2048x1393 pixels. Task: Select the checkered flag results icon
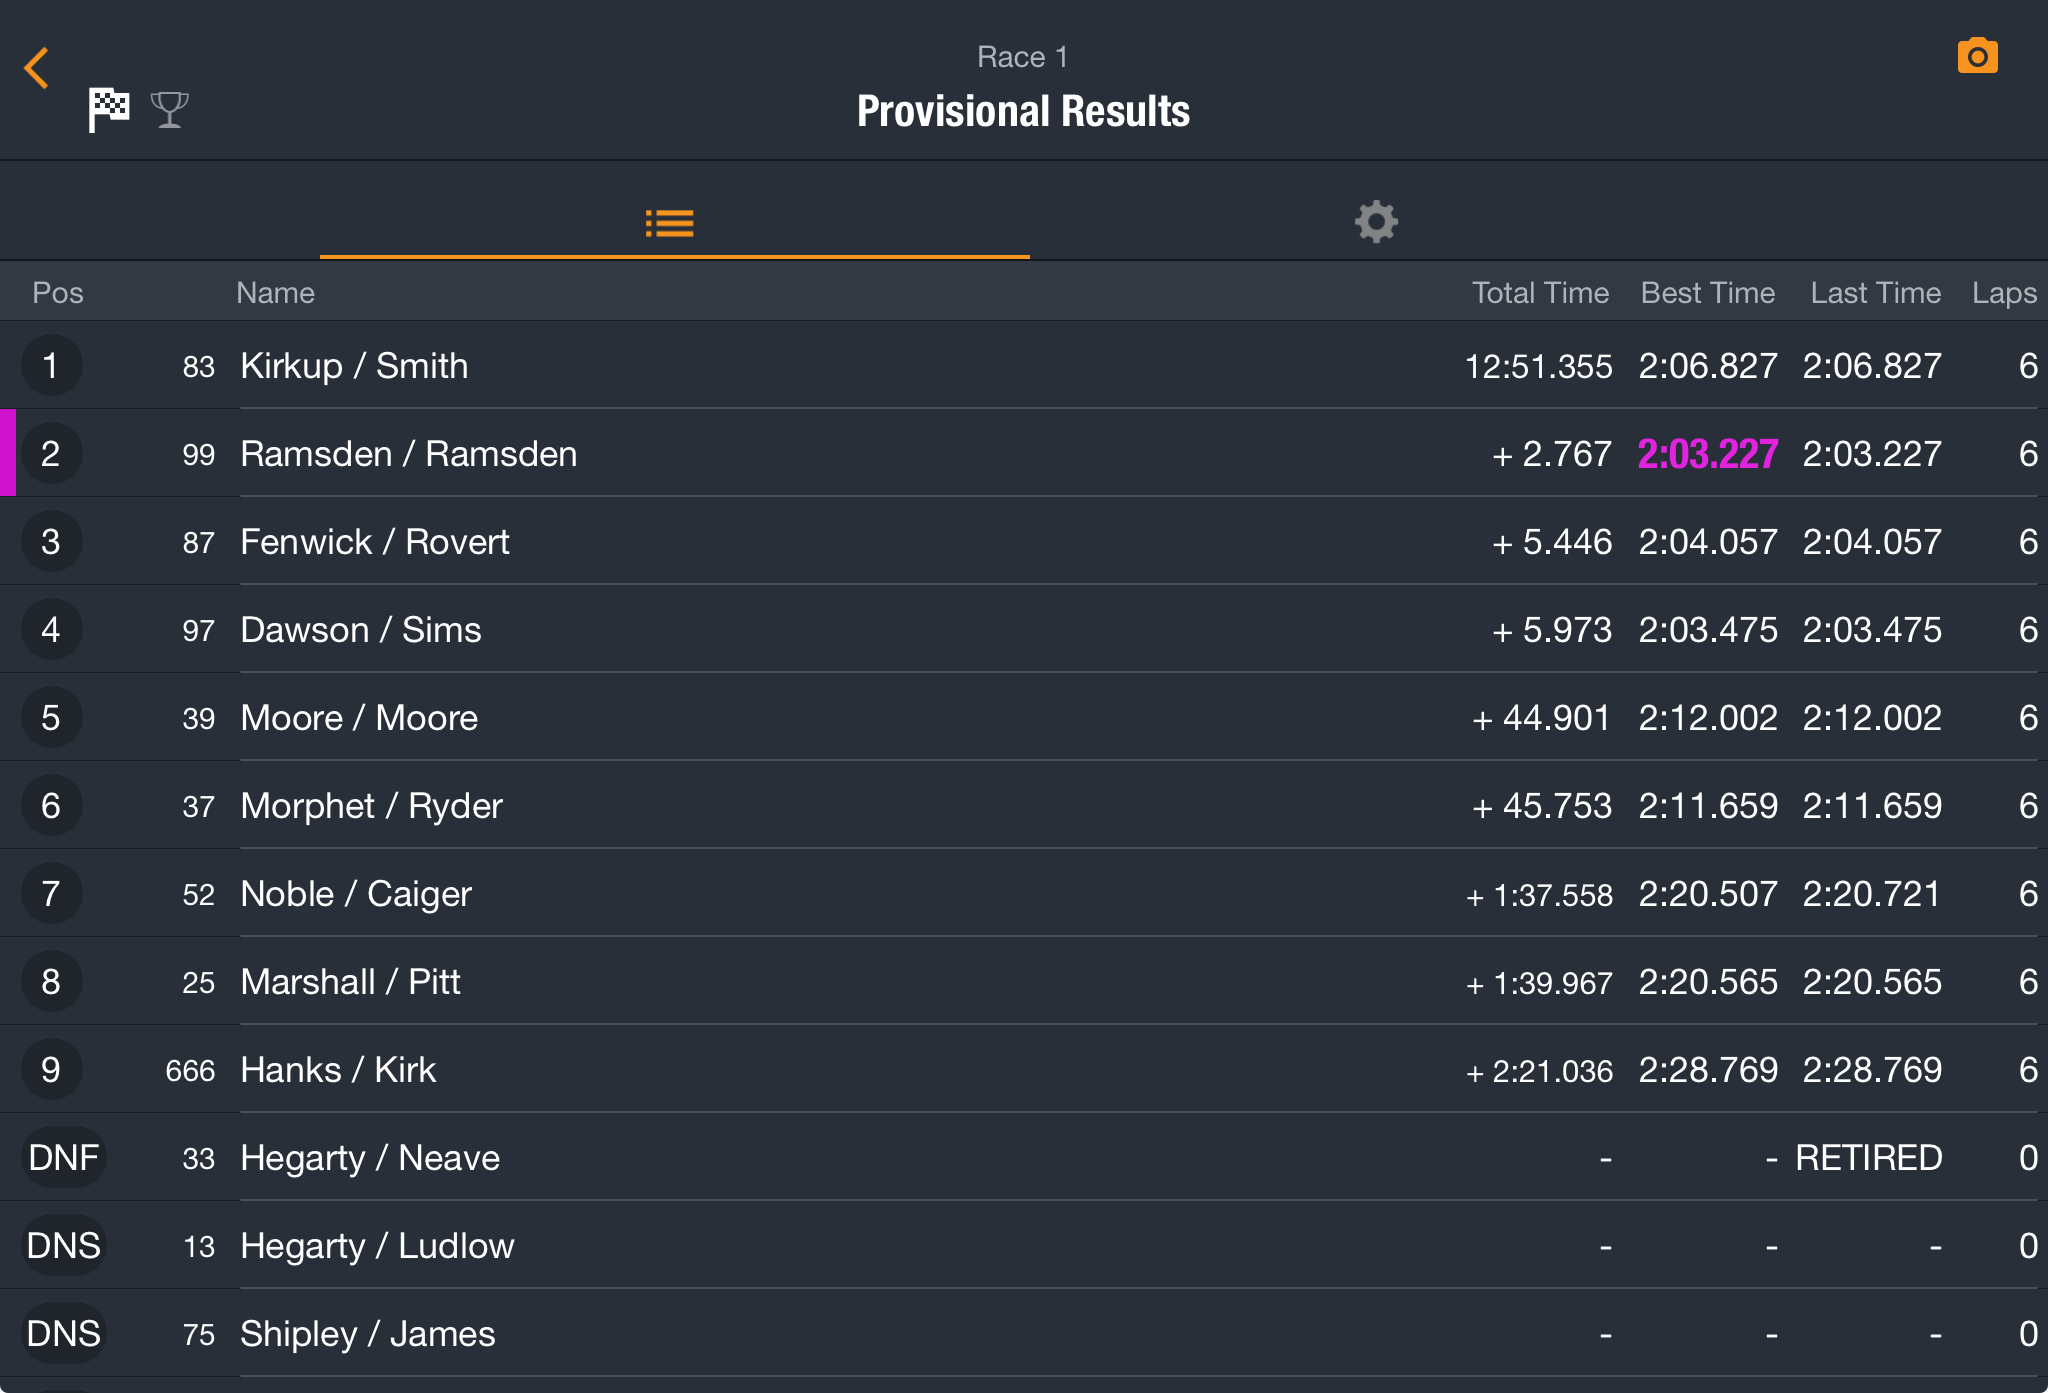coord(108,108)
